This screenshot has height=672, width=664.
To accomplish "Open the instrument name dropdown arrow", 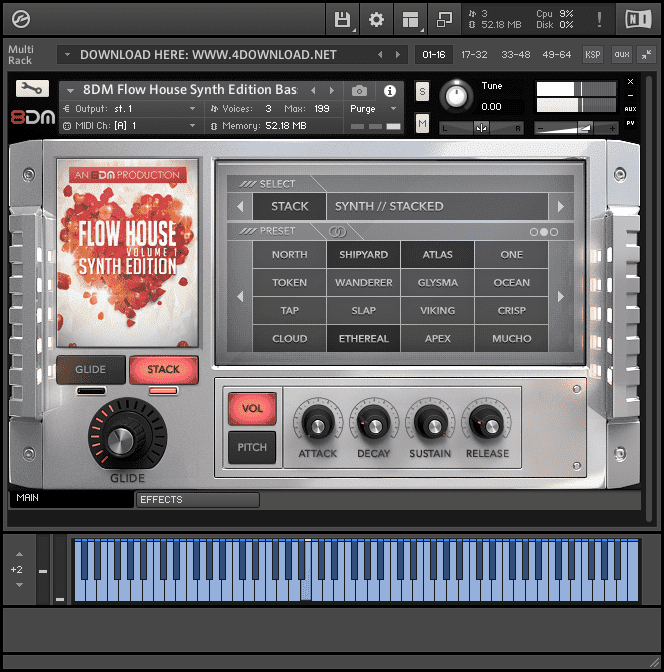I will click(x=70, y=90).
